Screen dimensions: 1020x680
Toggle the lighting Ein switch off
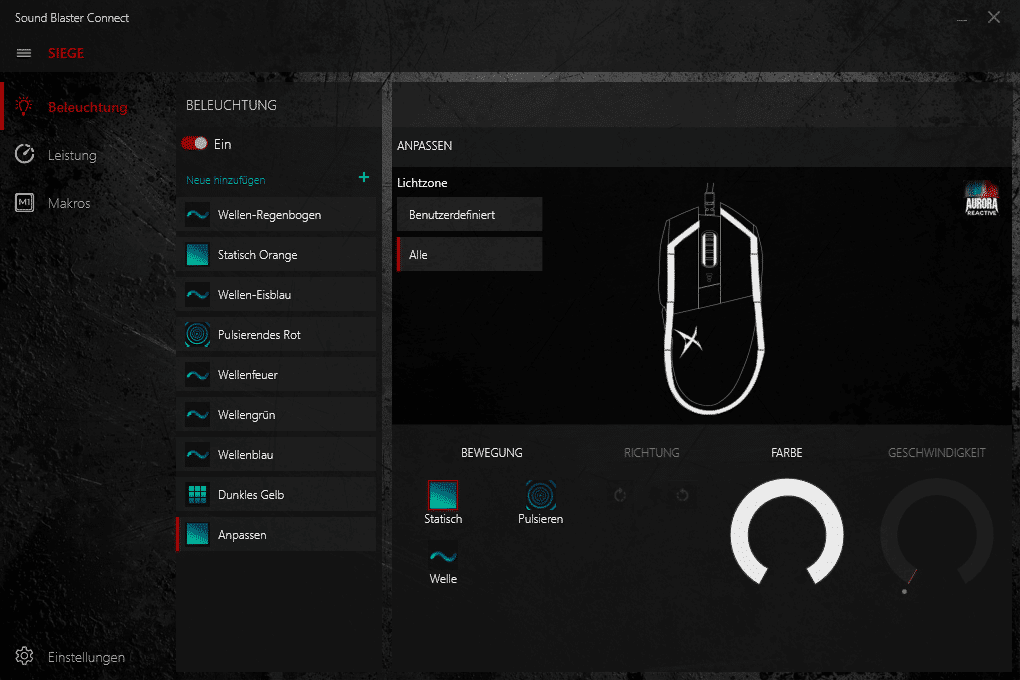coord(194,144)
